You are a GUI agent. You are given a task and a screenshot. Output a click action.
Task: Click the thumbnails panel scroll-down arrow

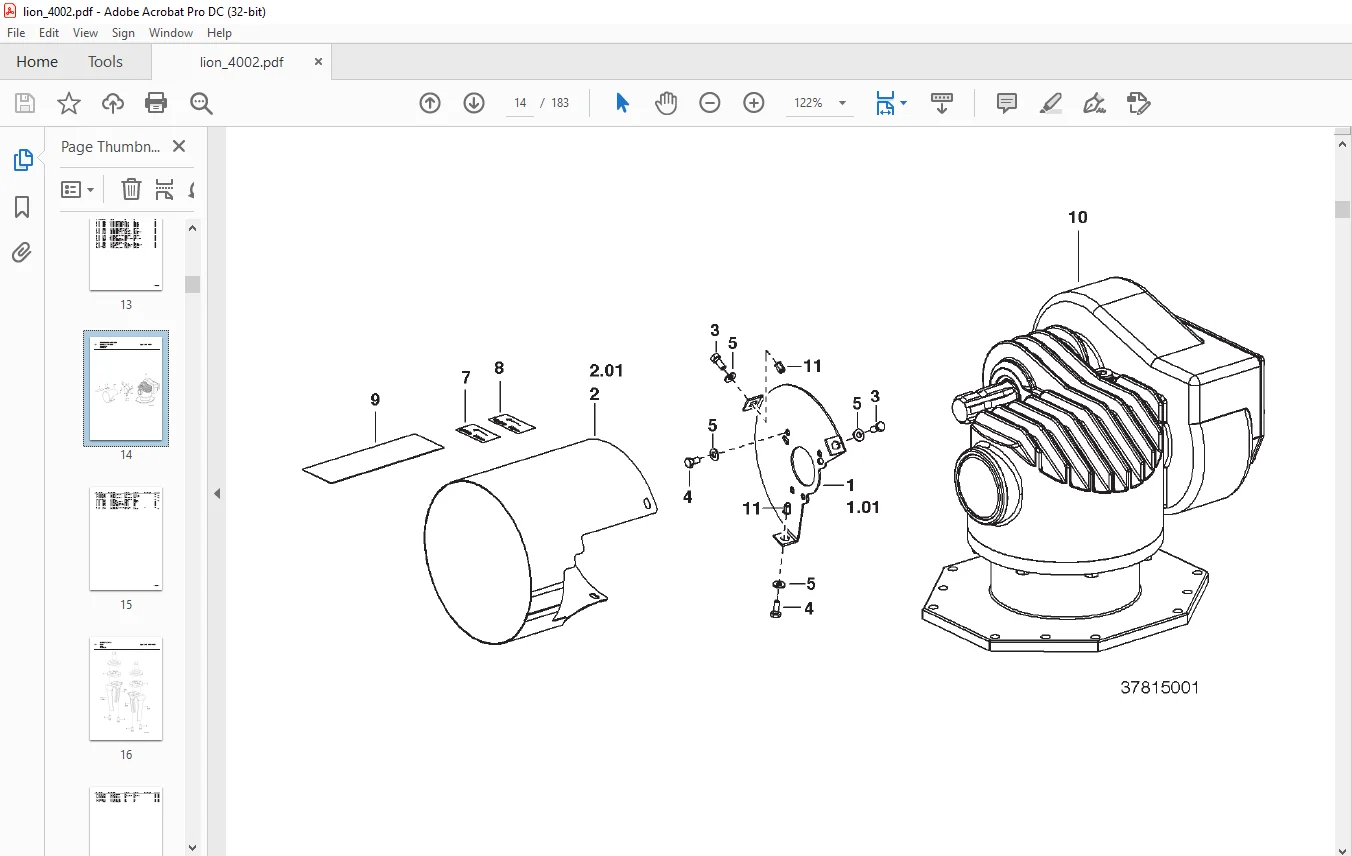click(193, 849)
